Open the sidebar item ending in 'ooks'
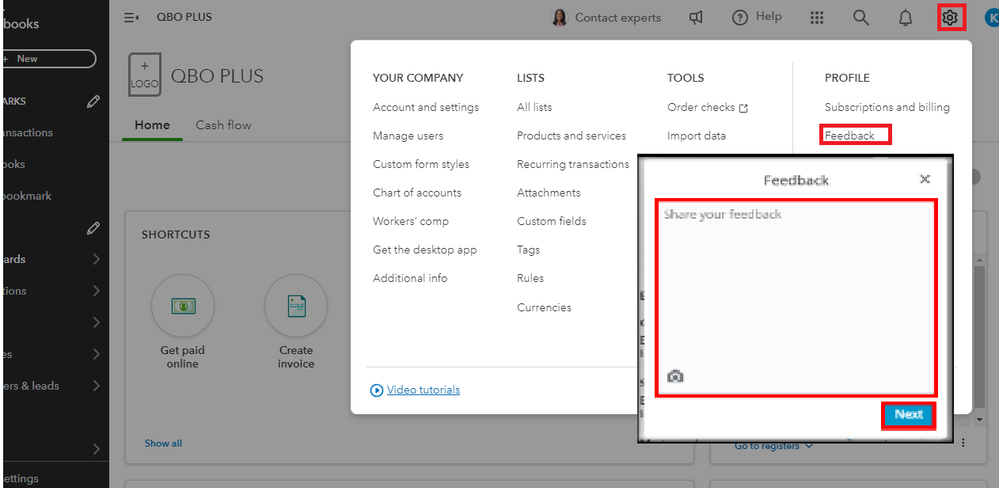Image resolution: width=999 pixels, height=488 pixels. click(13, 164)
